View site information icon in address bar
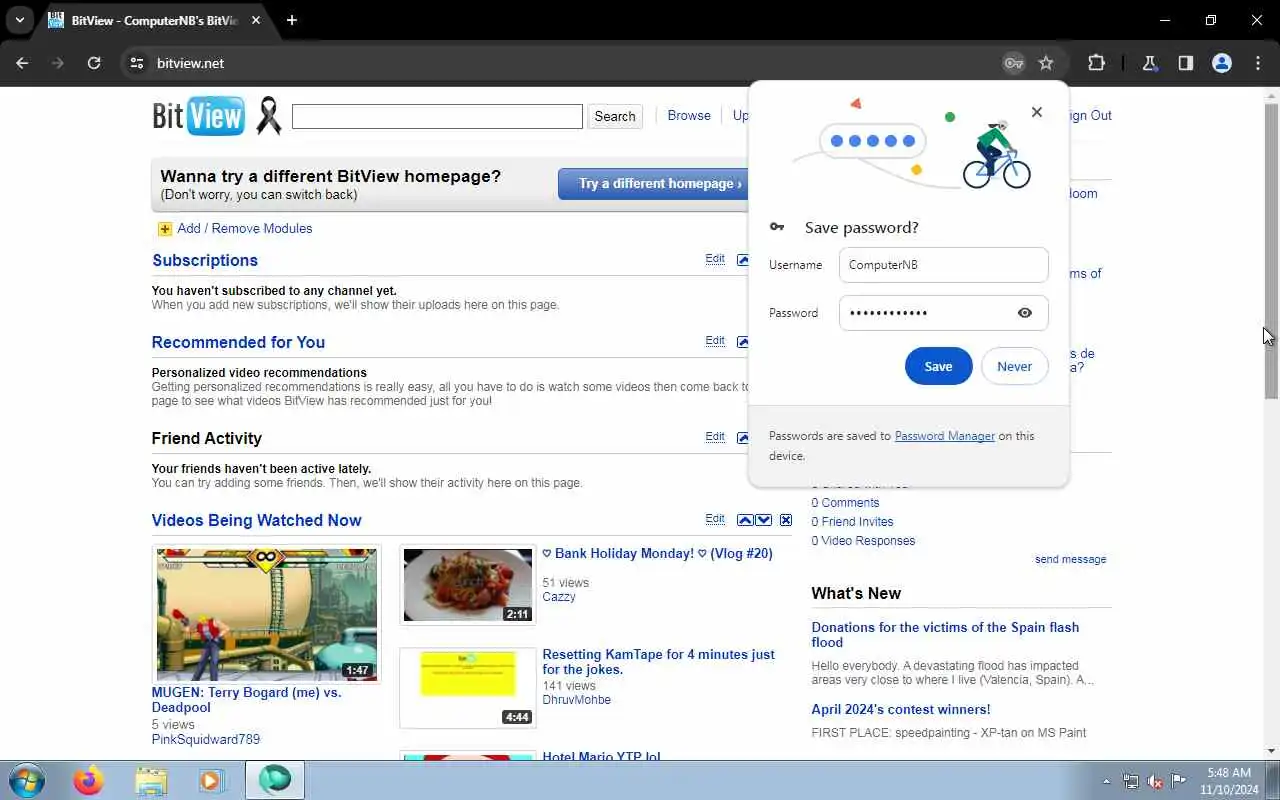This screenshot has height=800, width=1280. click(137, 63)
